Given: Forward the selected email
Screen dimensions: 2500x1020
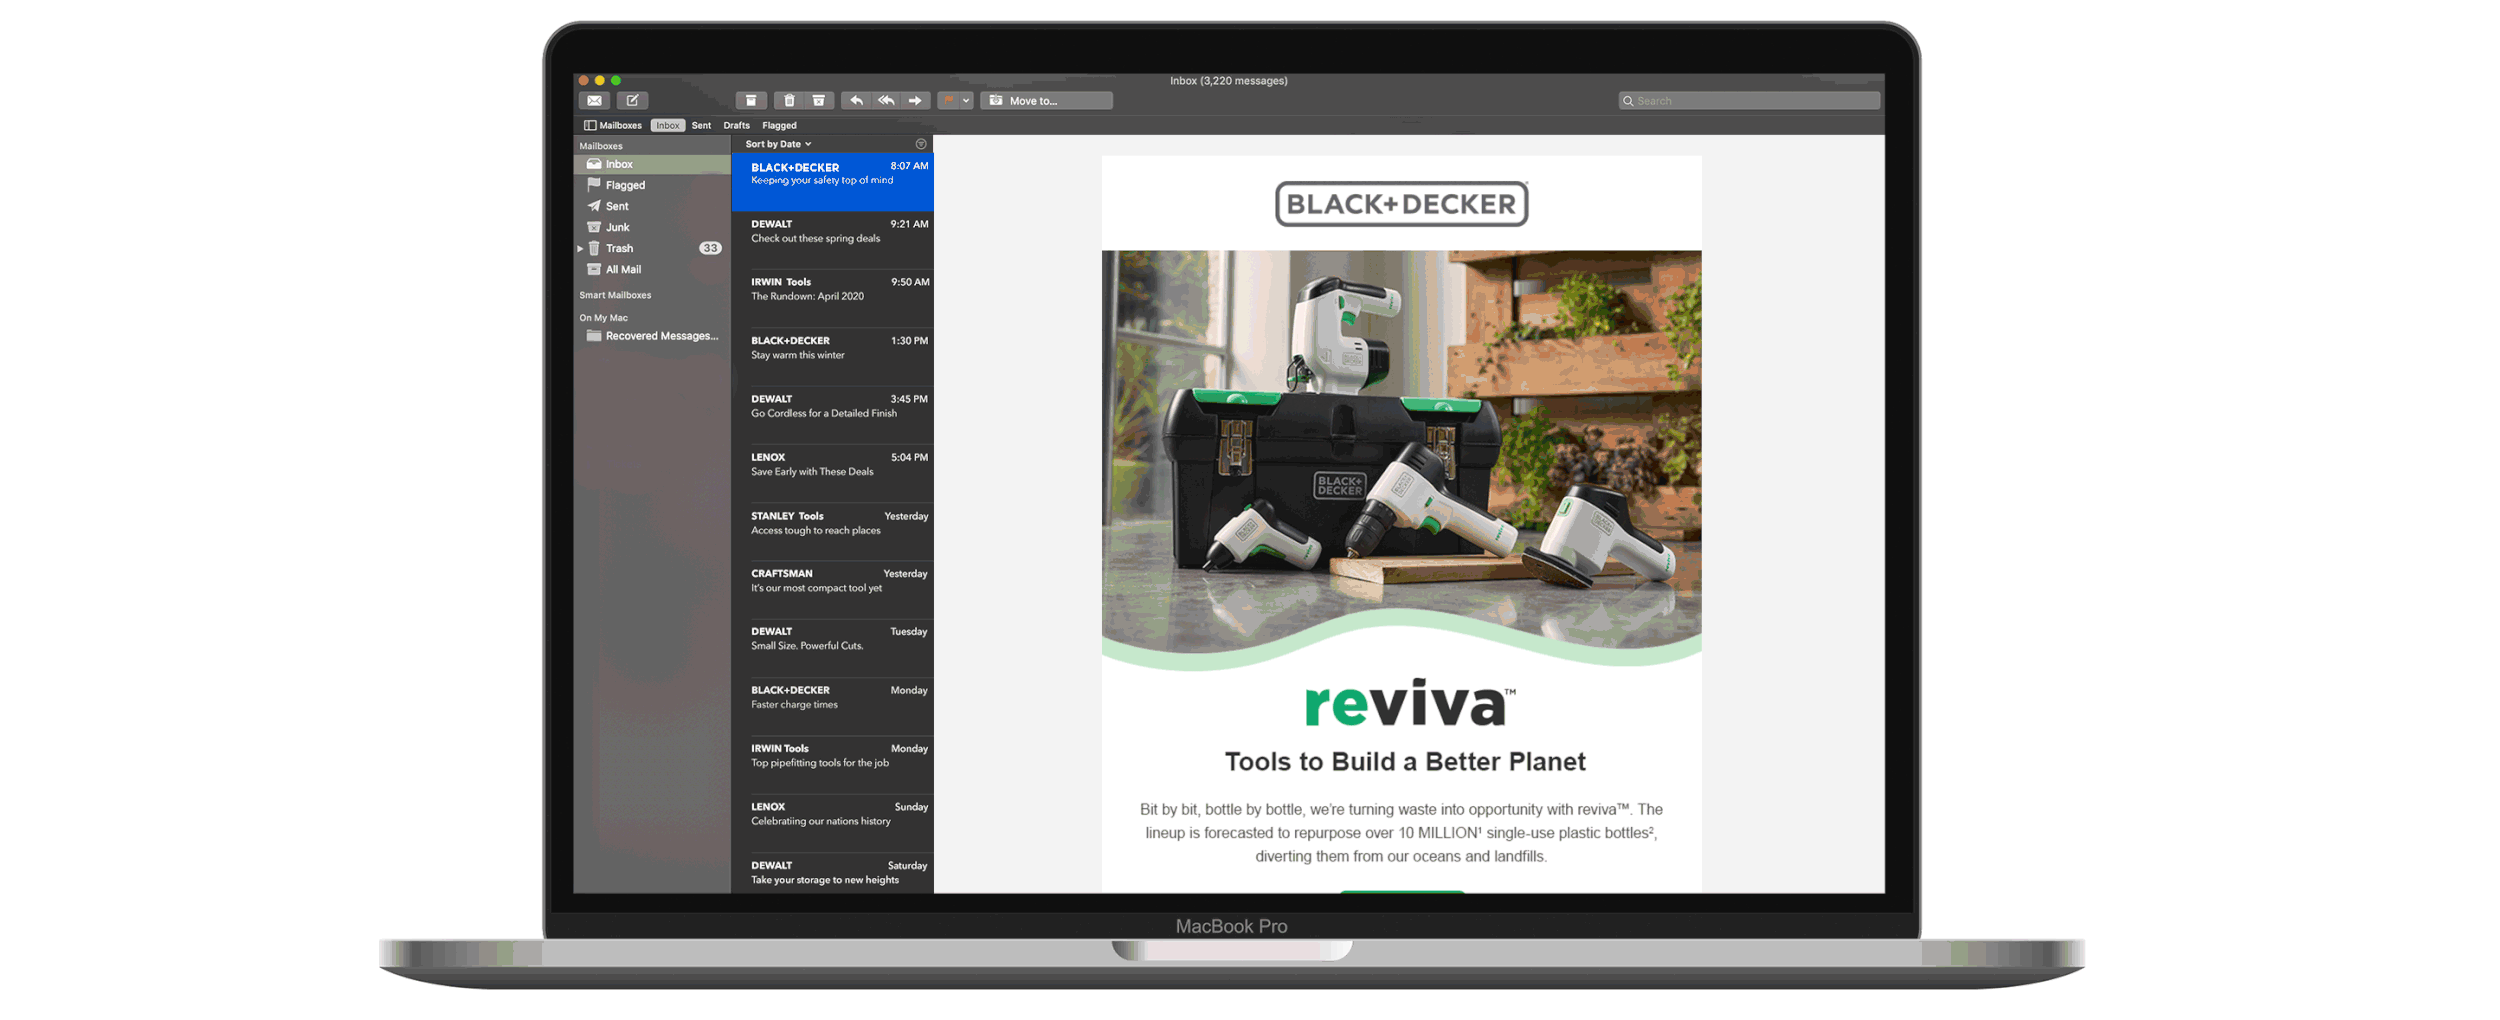Looking at the screenshot, I should 915,101.
